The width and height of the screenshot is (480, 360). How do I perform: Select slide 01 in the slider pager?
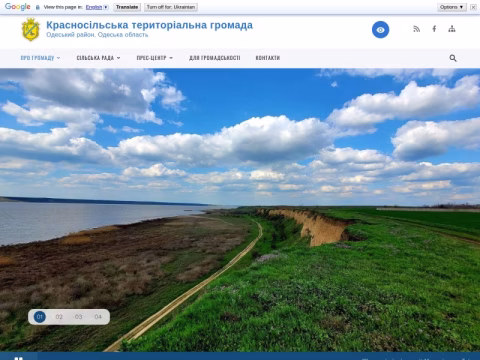point(40,317)
